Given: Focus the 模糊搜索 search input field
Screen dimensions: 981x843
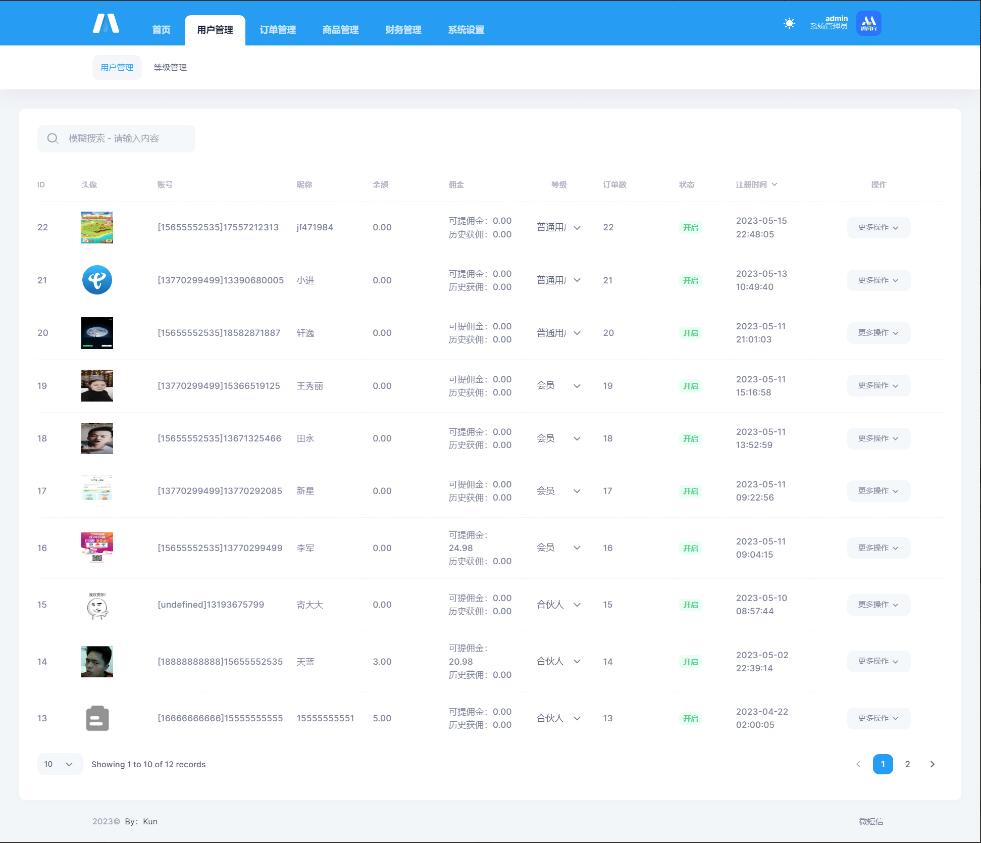Looking at the screenshot, I should click(x=125, y=139).
